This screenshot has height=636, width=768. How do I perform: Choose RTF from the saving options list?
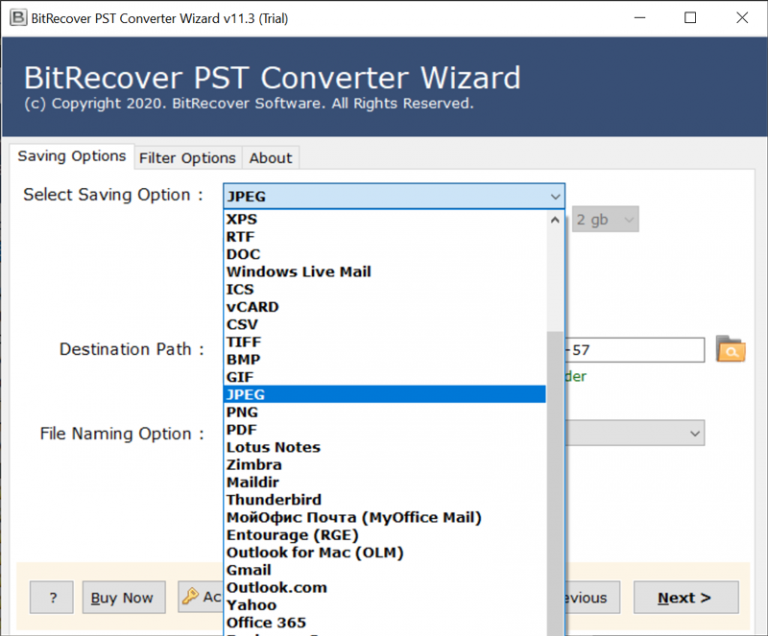click(384, 237)
